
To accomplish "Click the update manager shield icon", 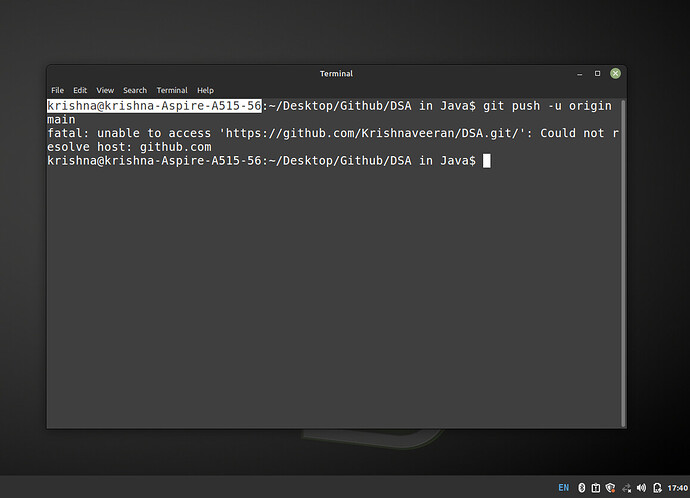I will pyautogui.click(x=610, y=487).
